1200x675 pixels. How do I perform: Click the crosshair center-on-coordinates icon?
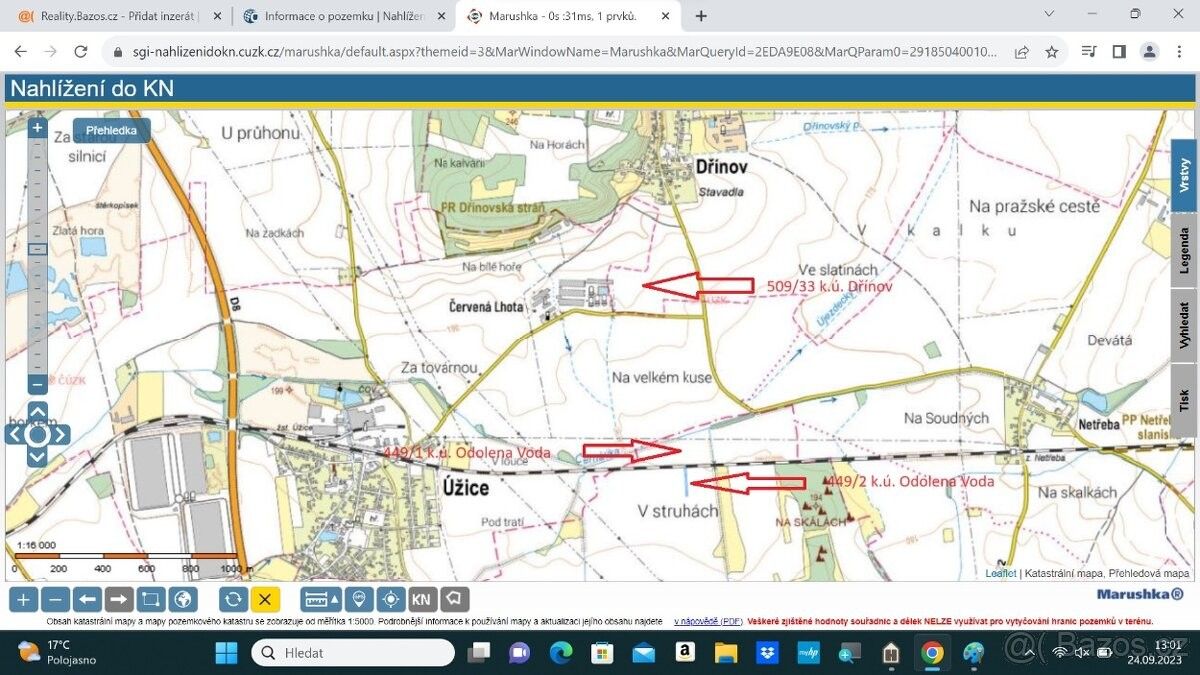point(391,599)
